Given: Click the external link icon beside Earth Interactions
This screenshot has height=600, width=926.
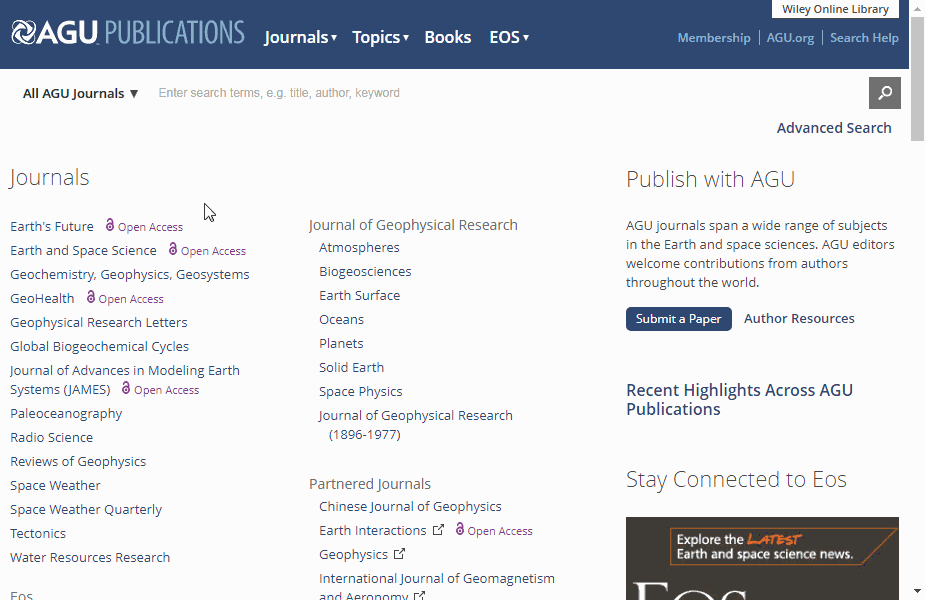Looking at the screenshot, I should pos(438,530).
